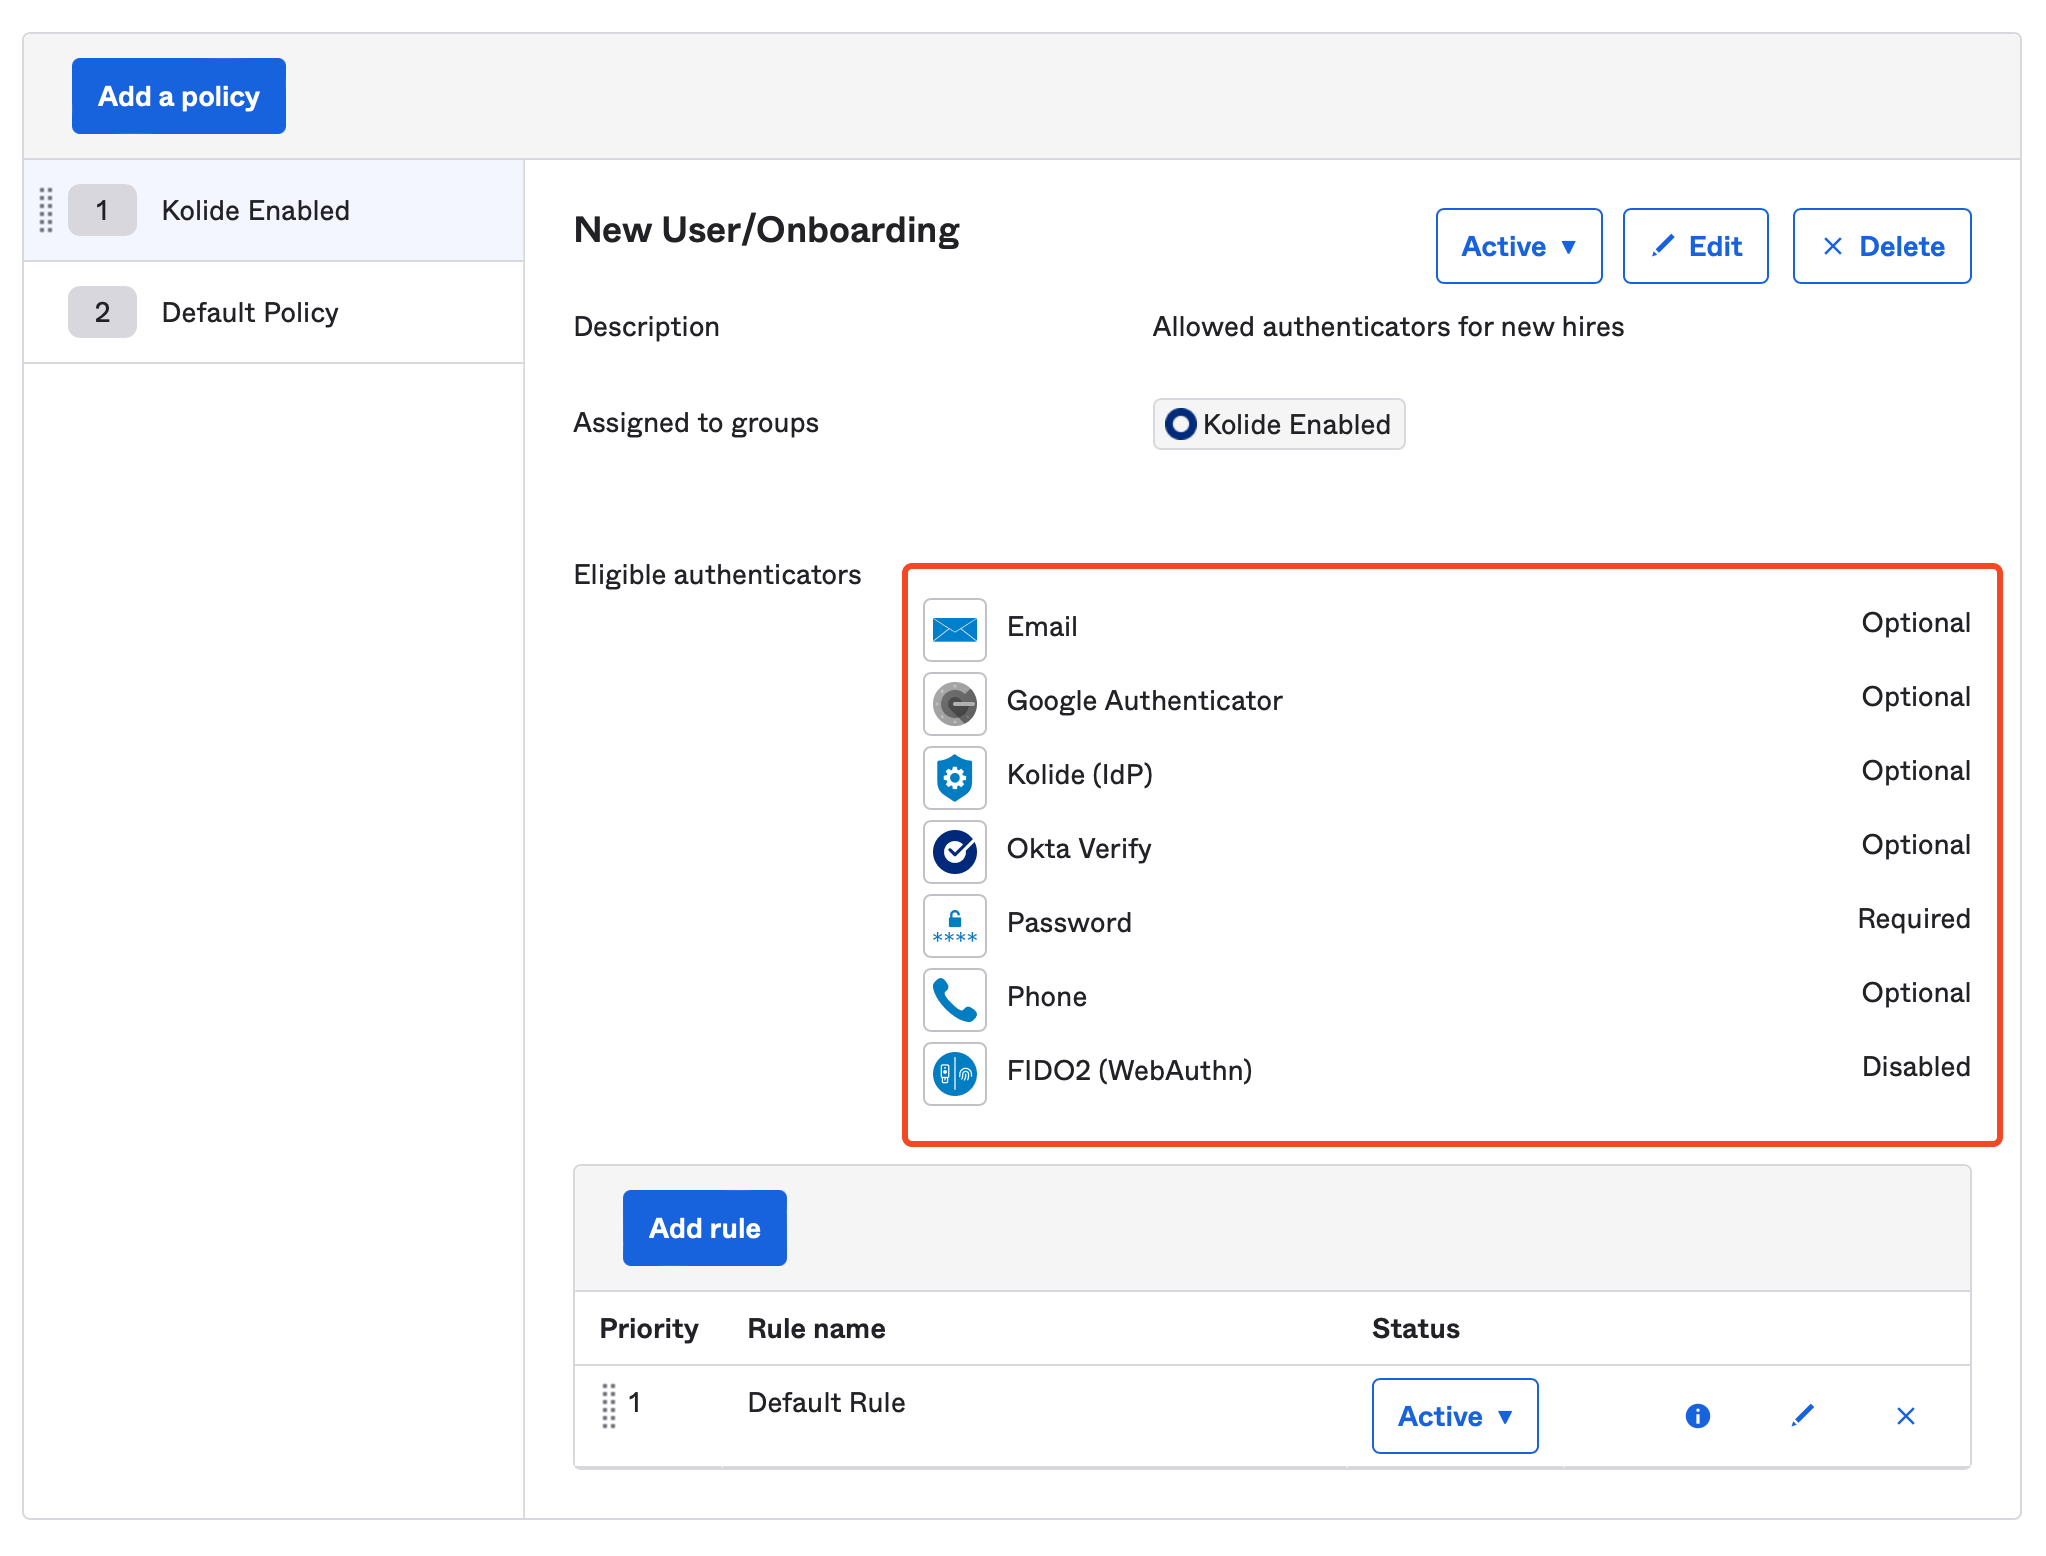Click the Rule name column header
This screenshot has width=2046, height=1556.
pyautogui.click(x=817, y=1329)
